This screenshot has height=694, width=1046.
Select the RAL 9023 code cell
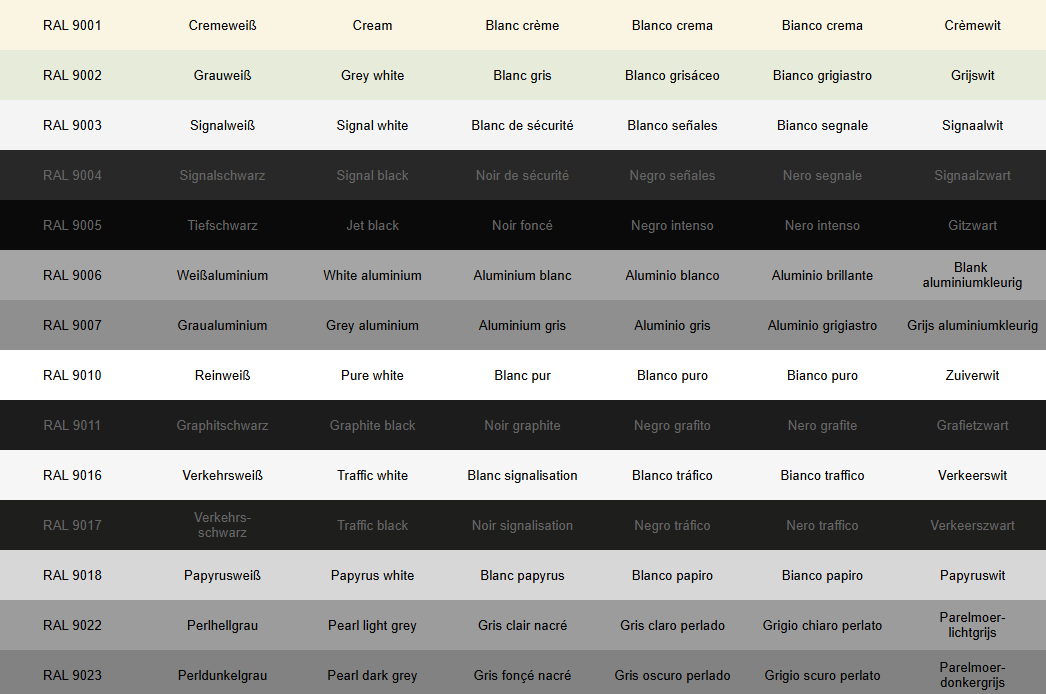[x=72, y=675]
